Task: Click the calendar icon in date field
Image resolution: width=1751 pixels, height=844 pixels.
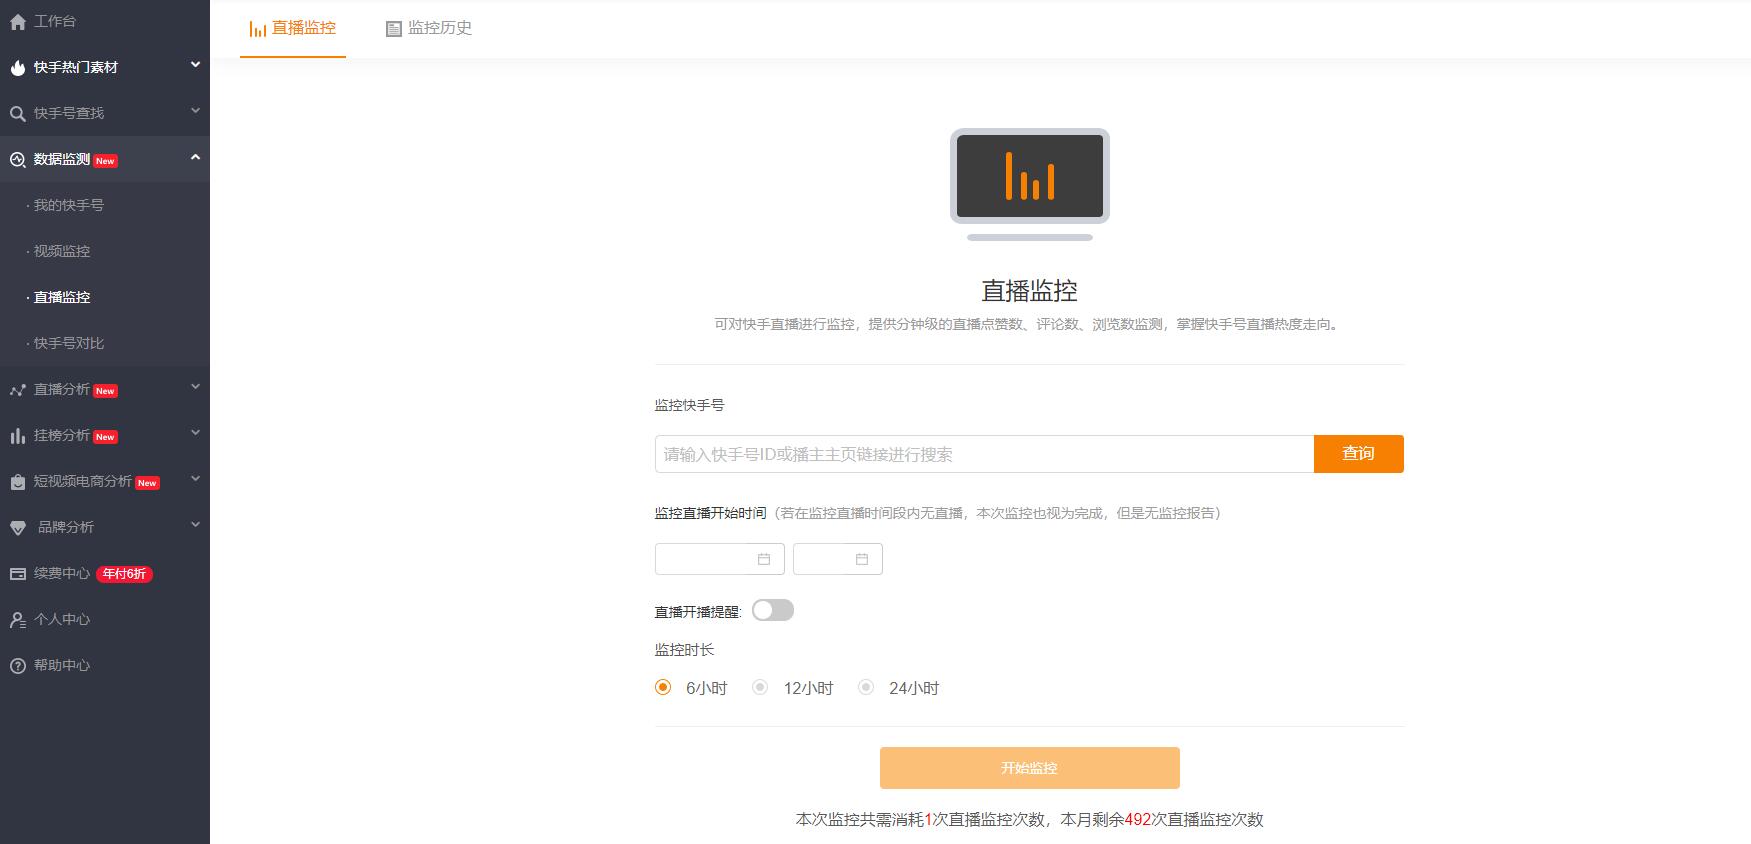Action: 764,559
